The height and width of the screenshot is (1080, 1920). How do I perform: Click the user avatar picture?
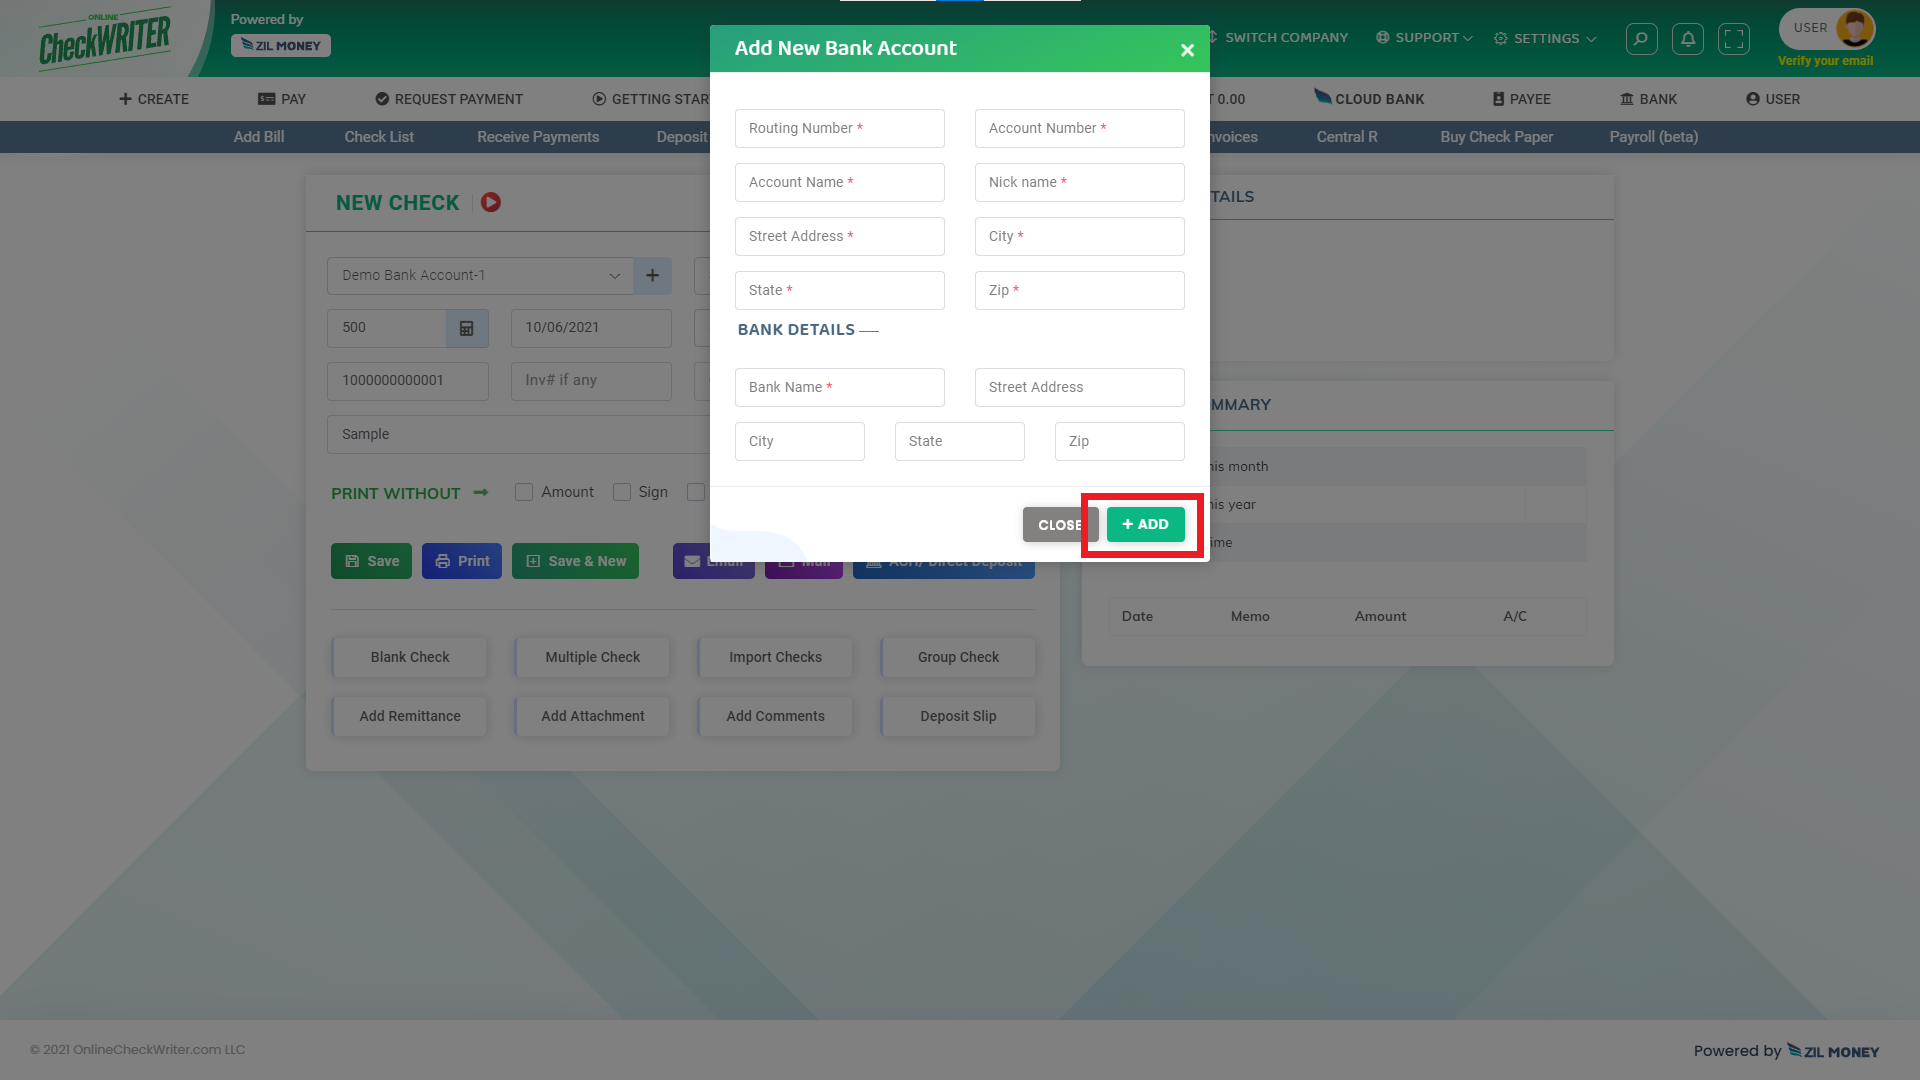1854,28
